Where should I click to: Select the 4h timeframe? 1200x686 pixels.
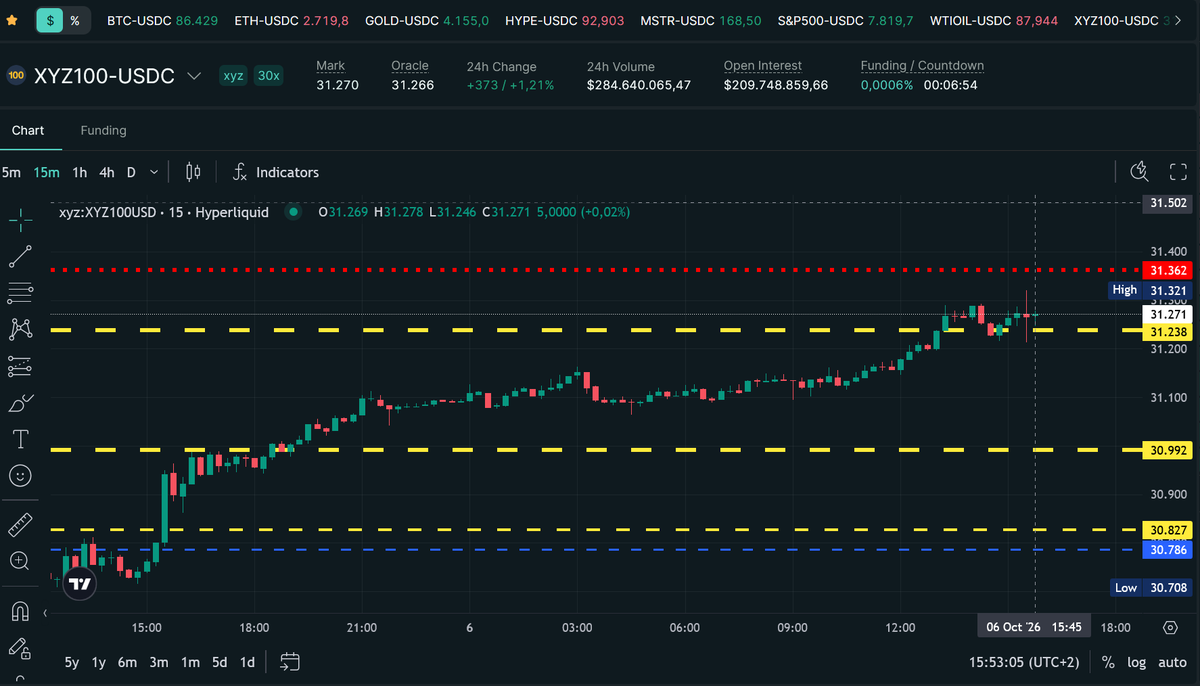coord(106,172)
